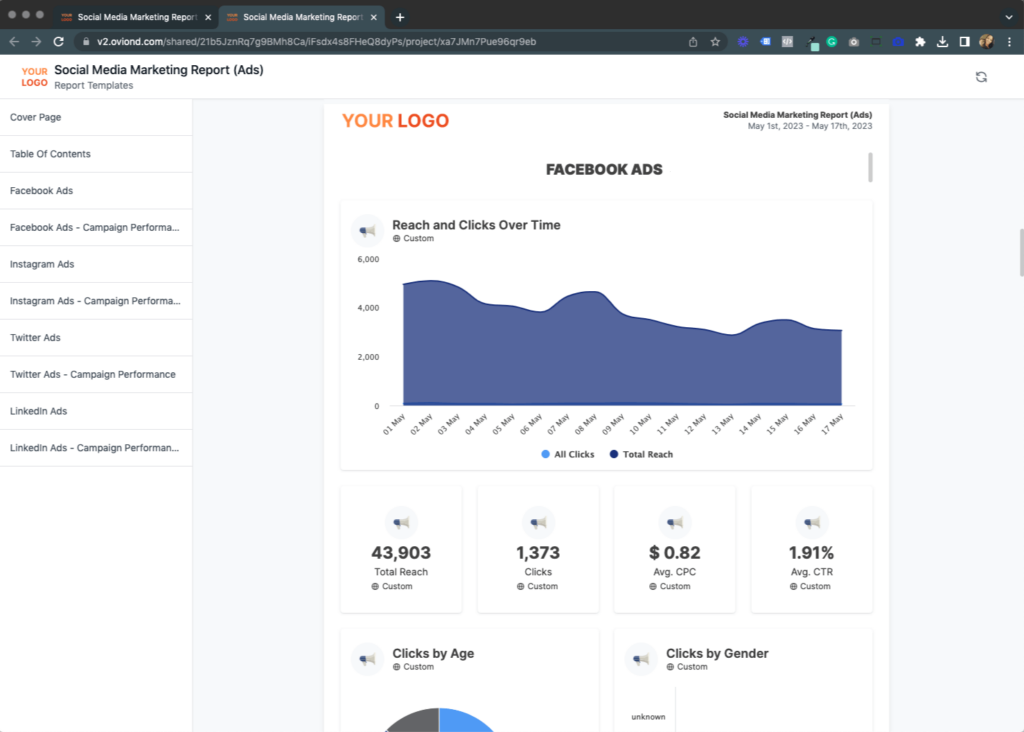Open the downloads icon in the toolbar
The image size is (1024, 732).
[x=942, y=42]
